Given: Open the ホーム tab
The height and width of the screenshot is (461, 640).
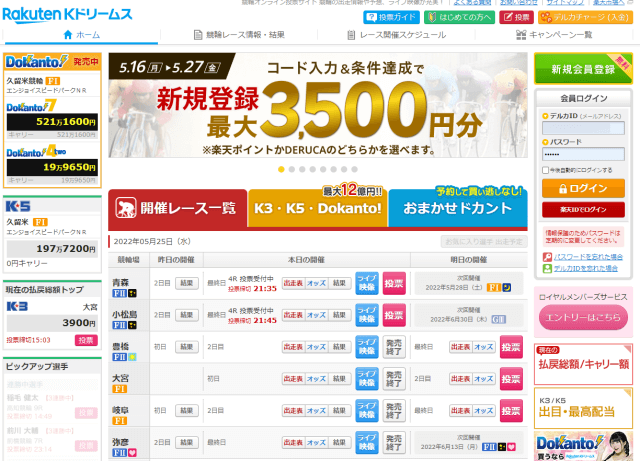Looking at the screenshot, I should (x=82, y=35).
